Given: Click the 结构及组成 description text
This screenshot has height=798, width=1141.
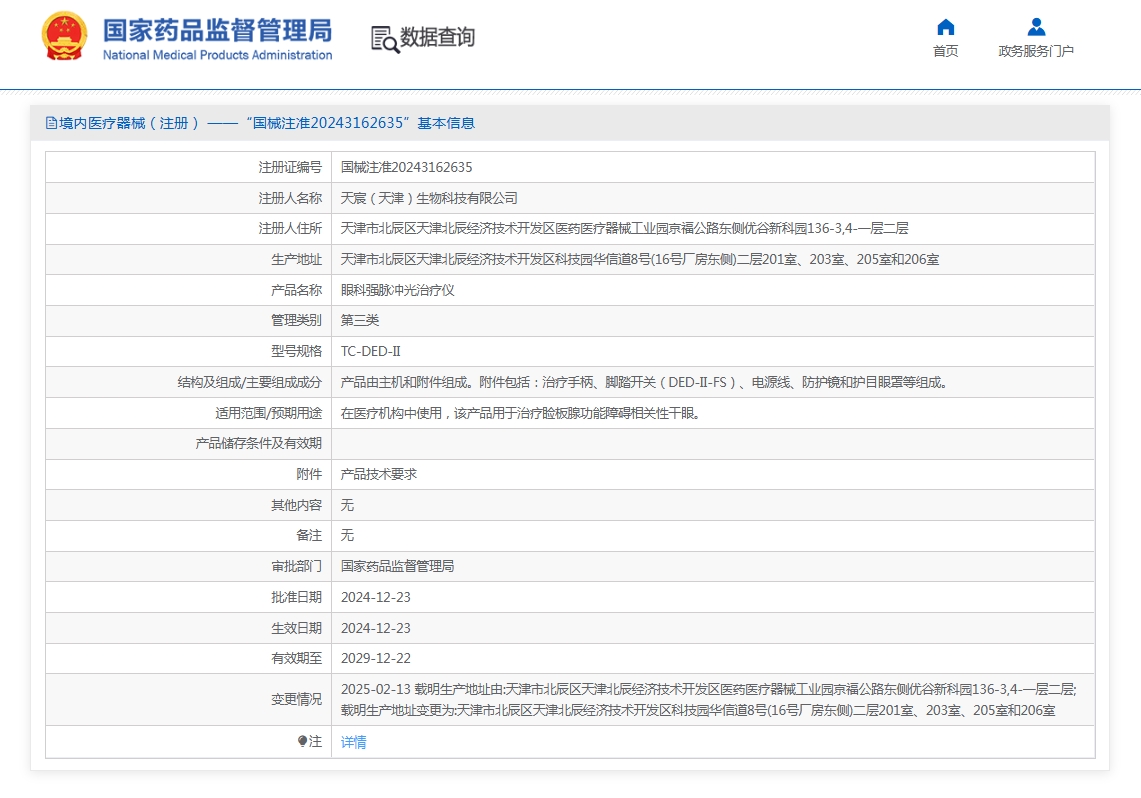Looking at the screenshot, I should [x=644, y=383].
